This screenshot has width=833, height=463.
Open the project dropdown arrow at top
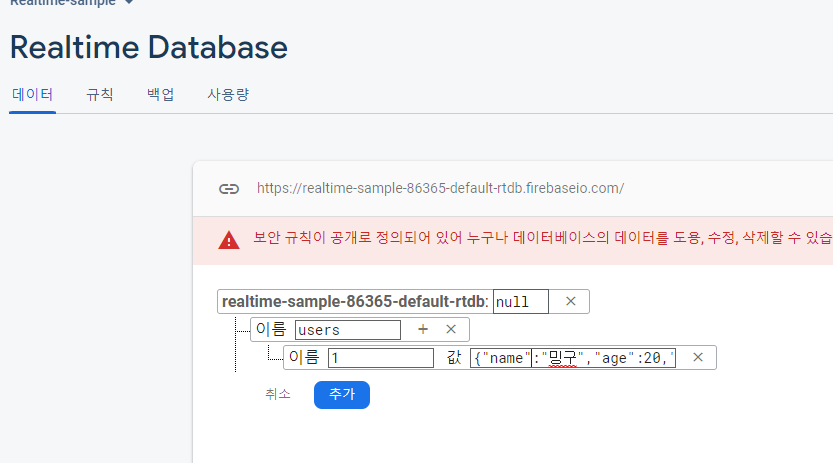click(x=129, y=2)
